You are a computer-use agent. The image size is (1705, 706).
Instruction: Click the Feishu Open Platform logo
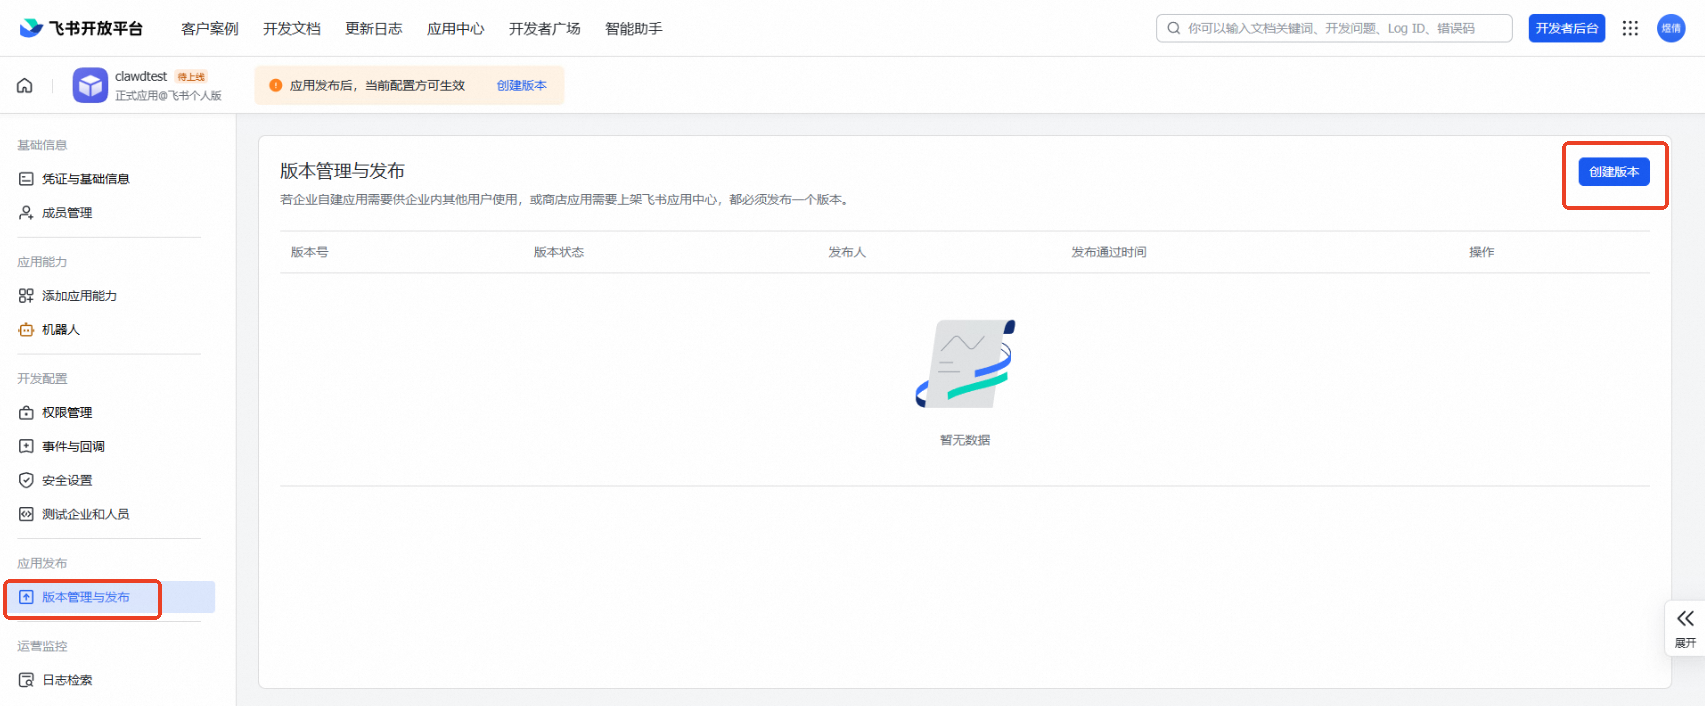point(81,28)
